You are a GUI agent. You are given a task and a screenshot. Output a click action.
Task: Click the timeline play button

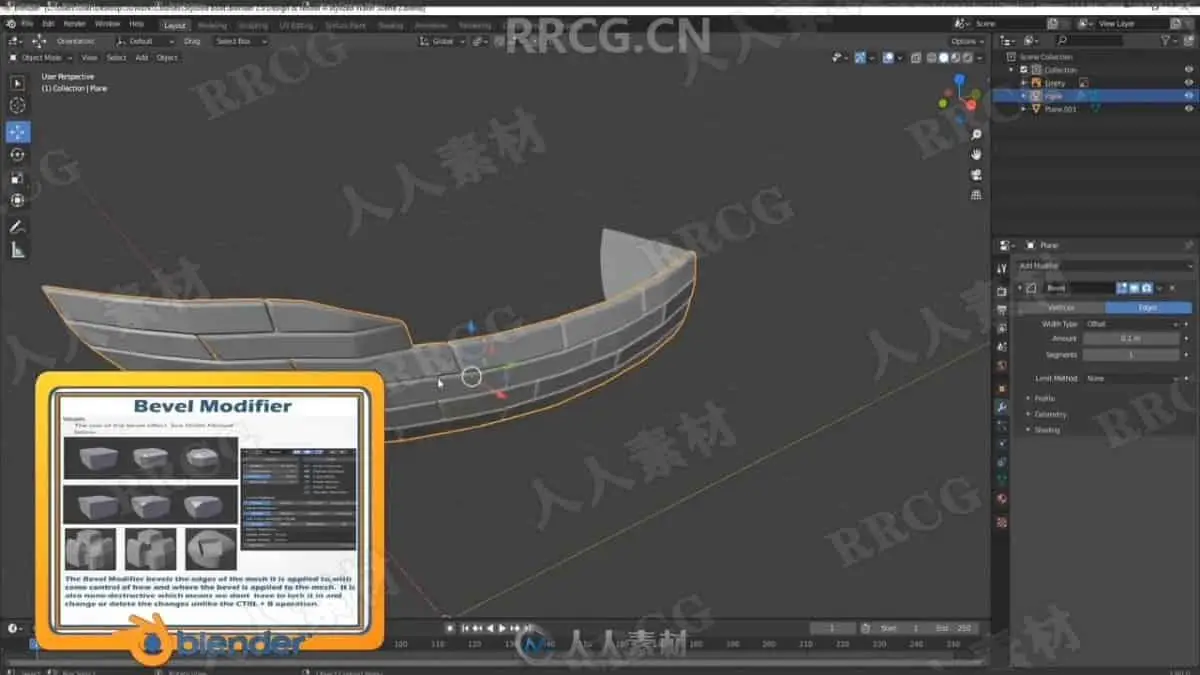click(503, 628)
